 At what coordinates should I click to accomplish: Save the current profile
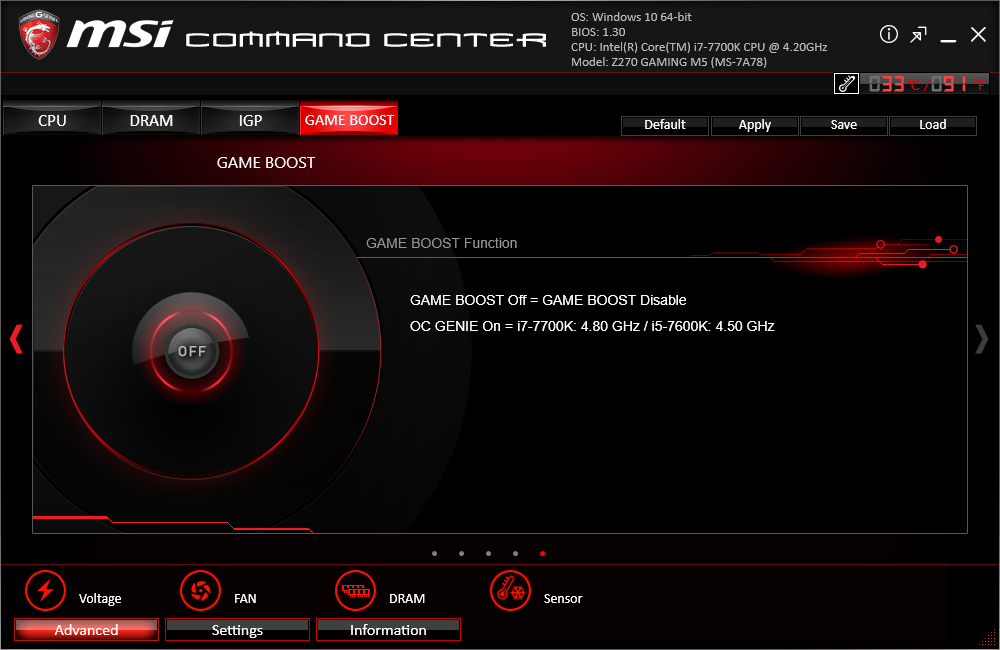(843, 125)
